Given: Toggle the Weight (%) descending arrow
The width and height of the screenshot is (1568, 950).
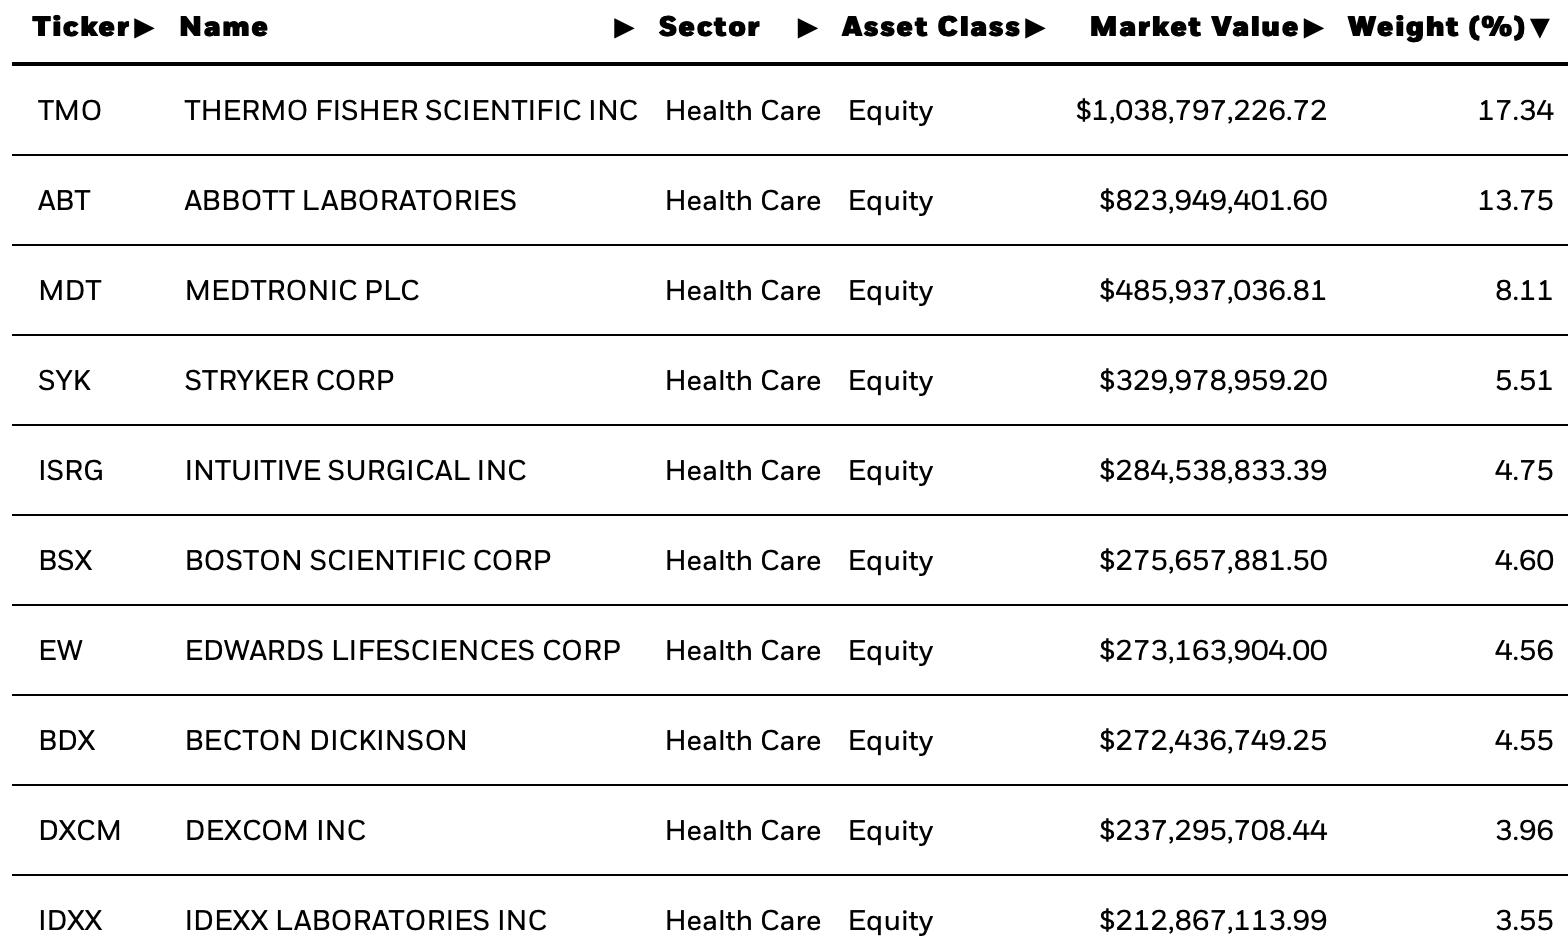Looking at the screenshot, I should (1541, 28).
